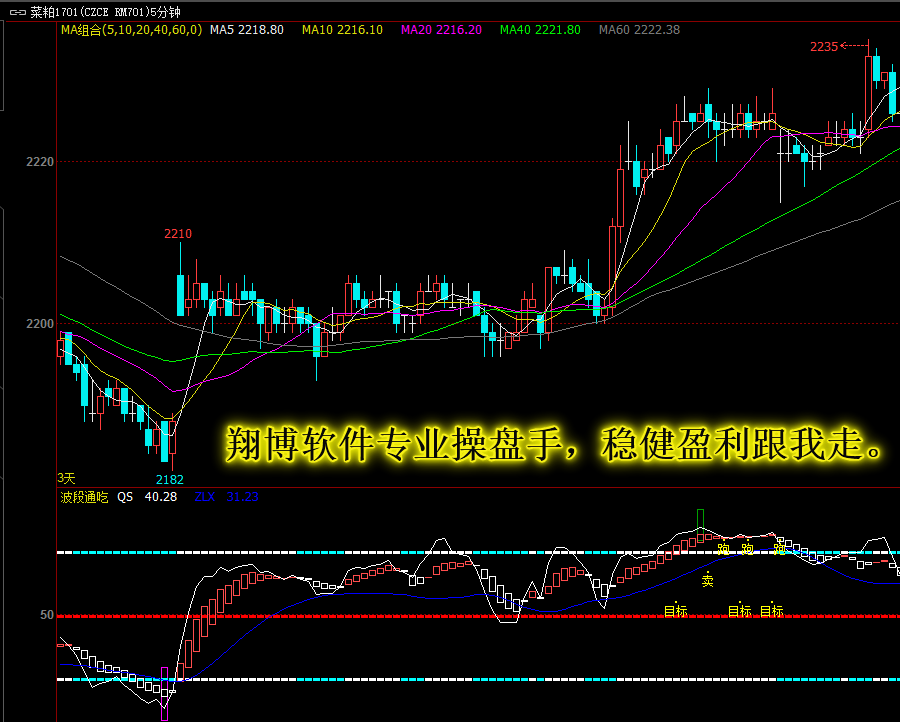The width and height of the screenshot is (900, 722).
Task: Open the 波段通吃 indicator name
Action: pyautogui.click(x=84, y=497)
